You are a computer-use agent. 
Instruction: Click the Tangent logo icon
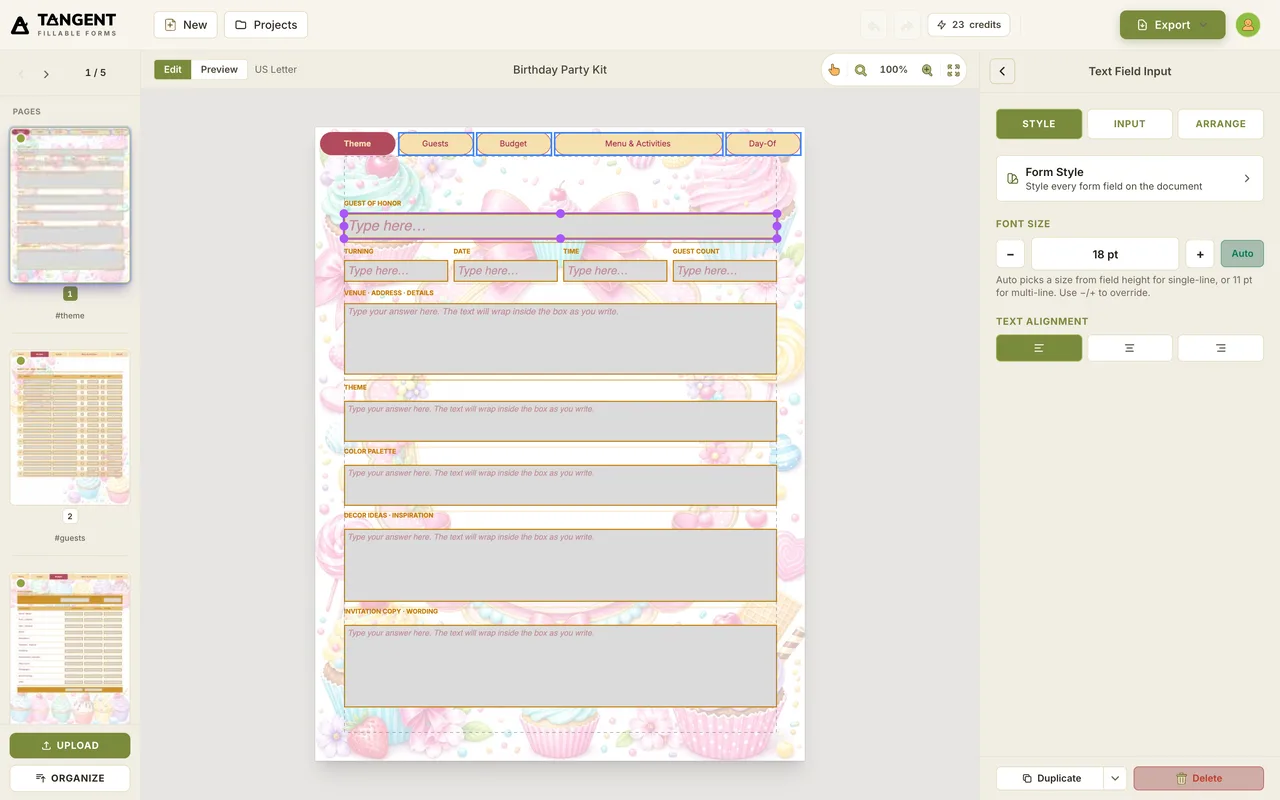(x=20, y=25)
